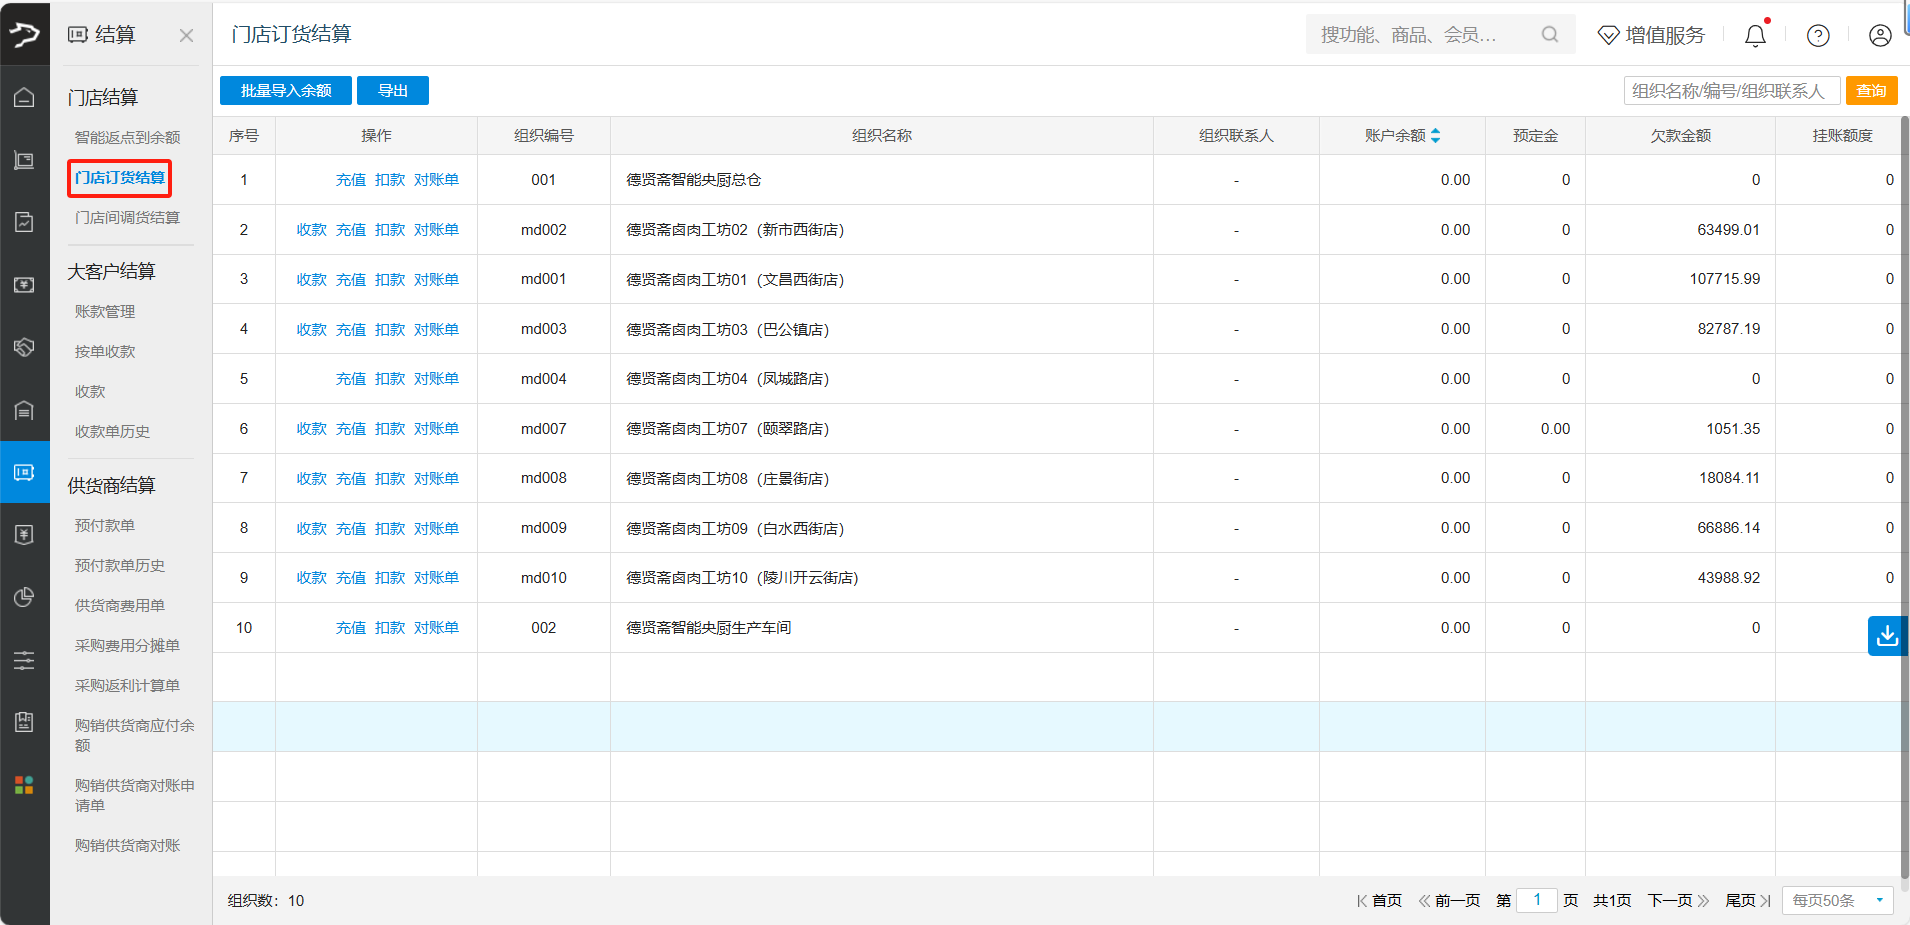1910x925 pixels.
Task: Focus the 组织名称/编号/组织联系人 search field
Action: pos(1731,91)
